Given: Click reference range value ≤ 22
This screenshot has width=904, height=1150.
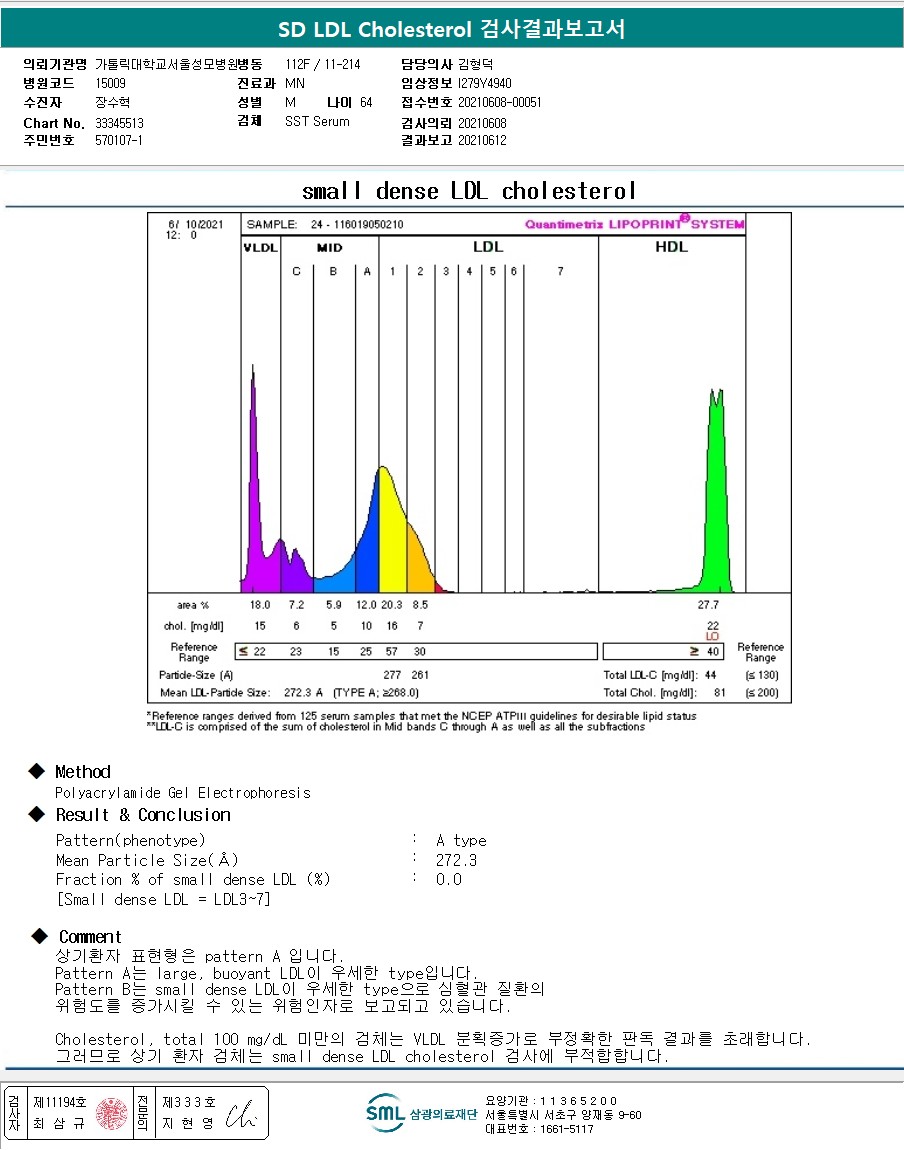Looking at the screenshot, I should (x=252, y=651).
